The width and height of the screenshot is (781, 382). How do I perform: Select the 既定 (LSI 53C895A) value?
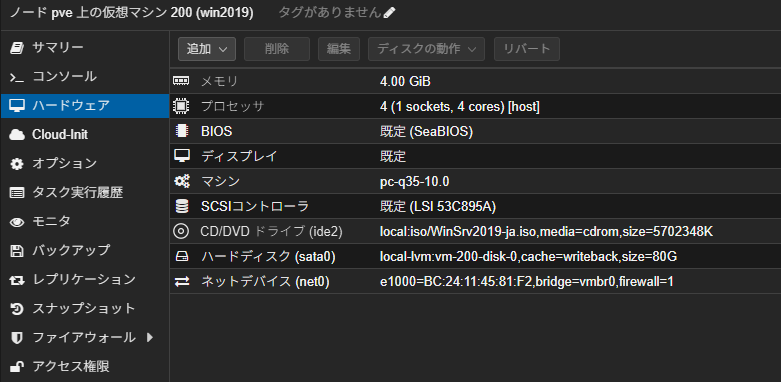click(438, 207)
